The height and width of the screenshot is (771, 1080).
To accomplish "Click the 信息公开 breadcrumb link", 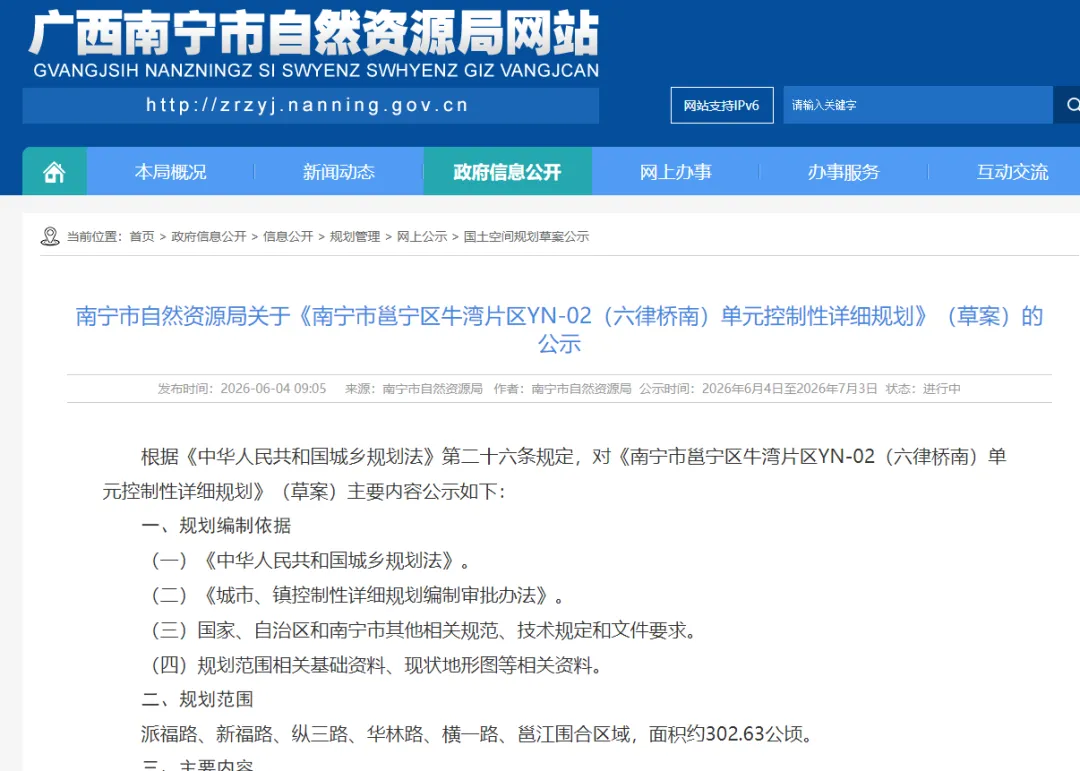I will tap(288, 236).
